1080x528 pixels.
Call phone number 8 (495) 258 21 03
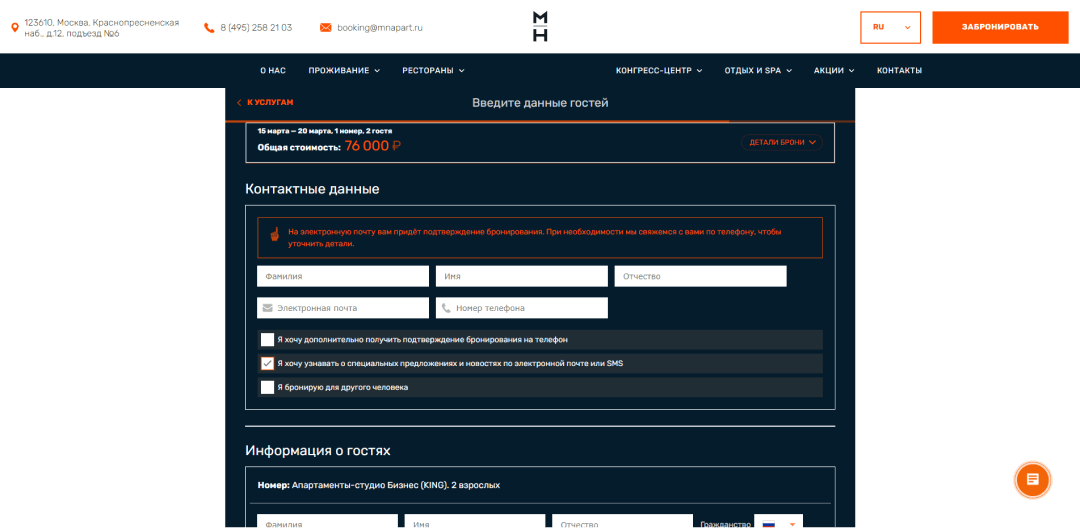(x=256, y=28)
